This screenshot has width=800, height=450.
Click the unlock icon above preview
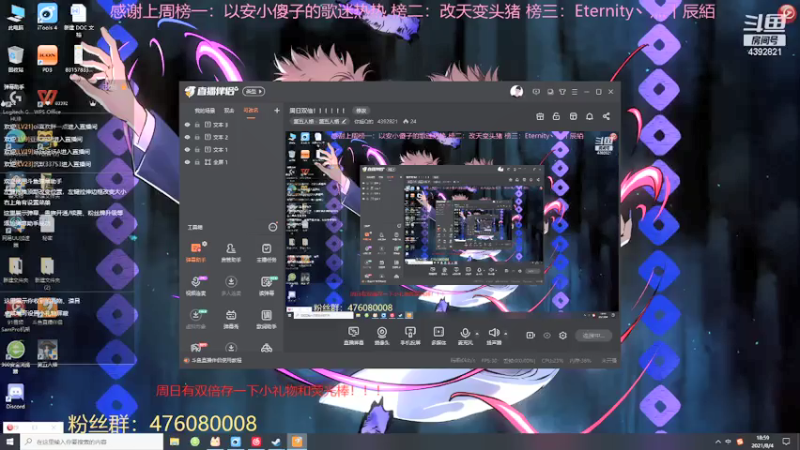[556, 116]
